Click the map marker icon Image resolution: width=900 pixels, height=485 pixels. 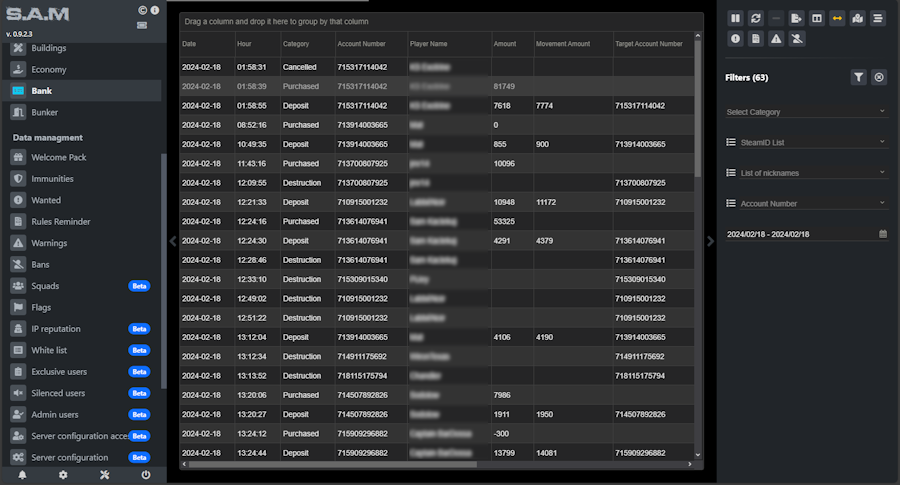pos(858,18)
